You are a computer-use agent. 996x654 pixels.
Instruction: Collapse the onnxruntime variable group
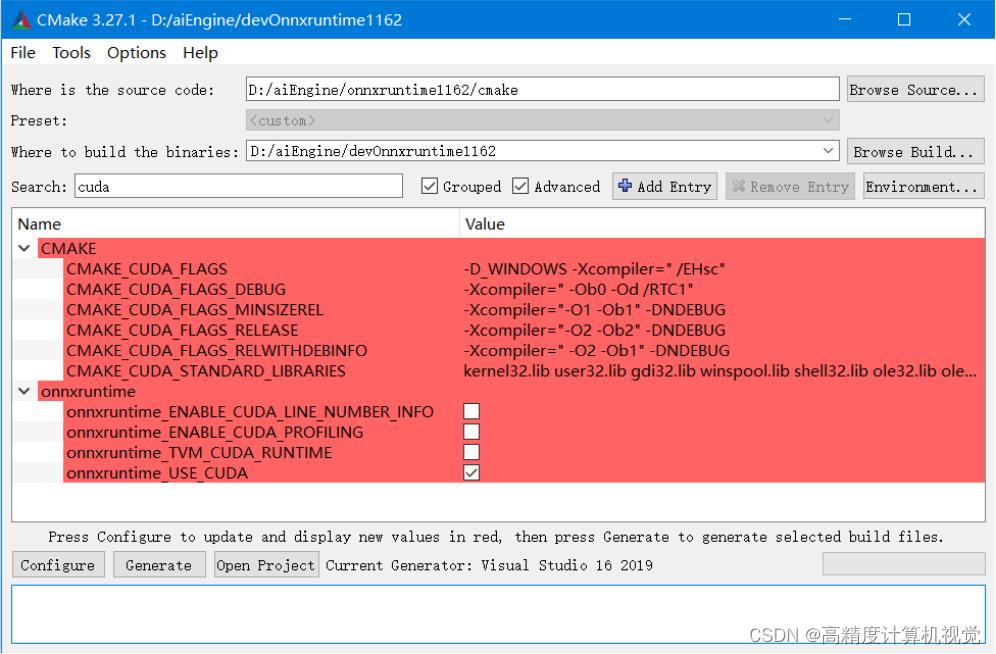click(24, 389)
